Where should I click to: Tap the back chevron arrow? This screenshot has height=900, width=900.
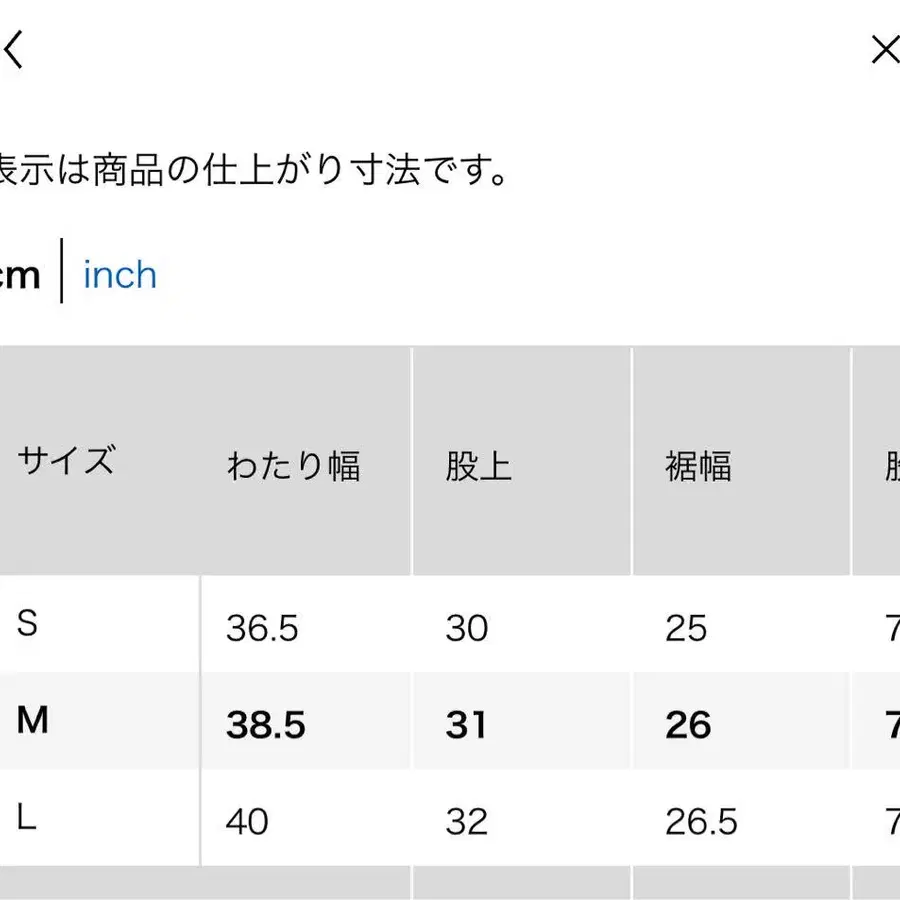[x=13, y=50]
